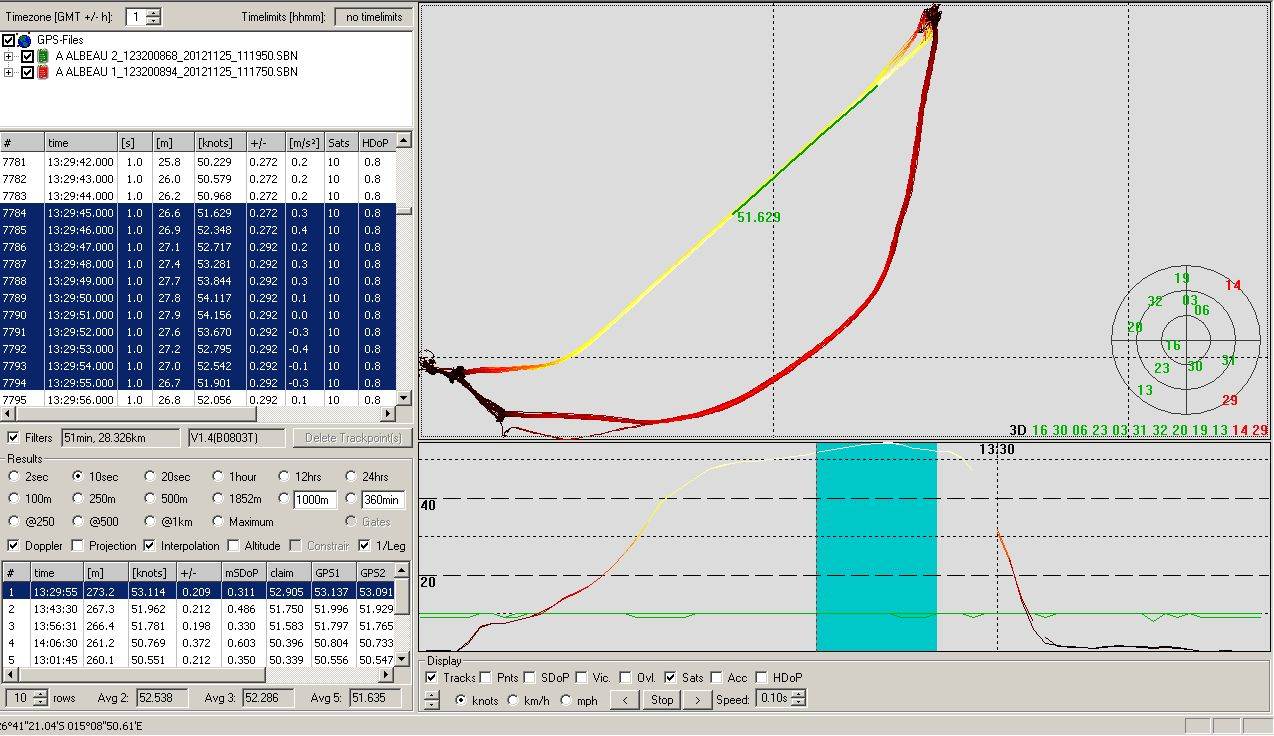Click red file icon for A ALBEAU 1

(x=43, y=72)
